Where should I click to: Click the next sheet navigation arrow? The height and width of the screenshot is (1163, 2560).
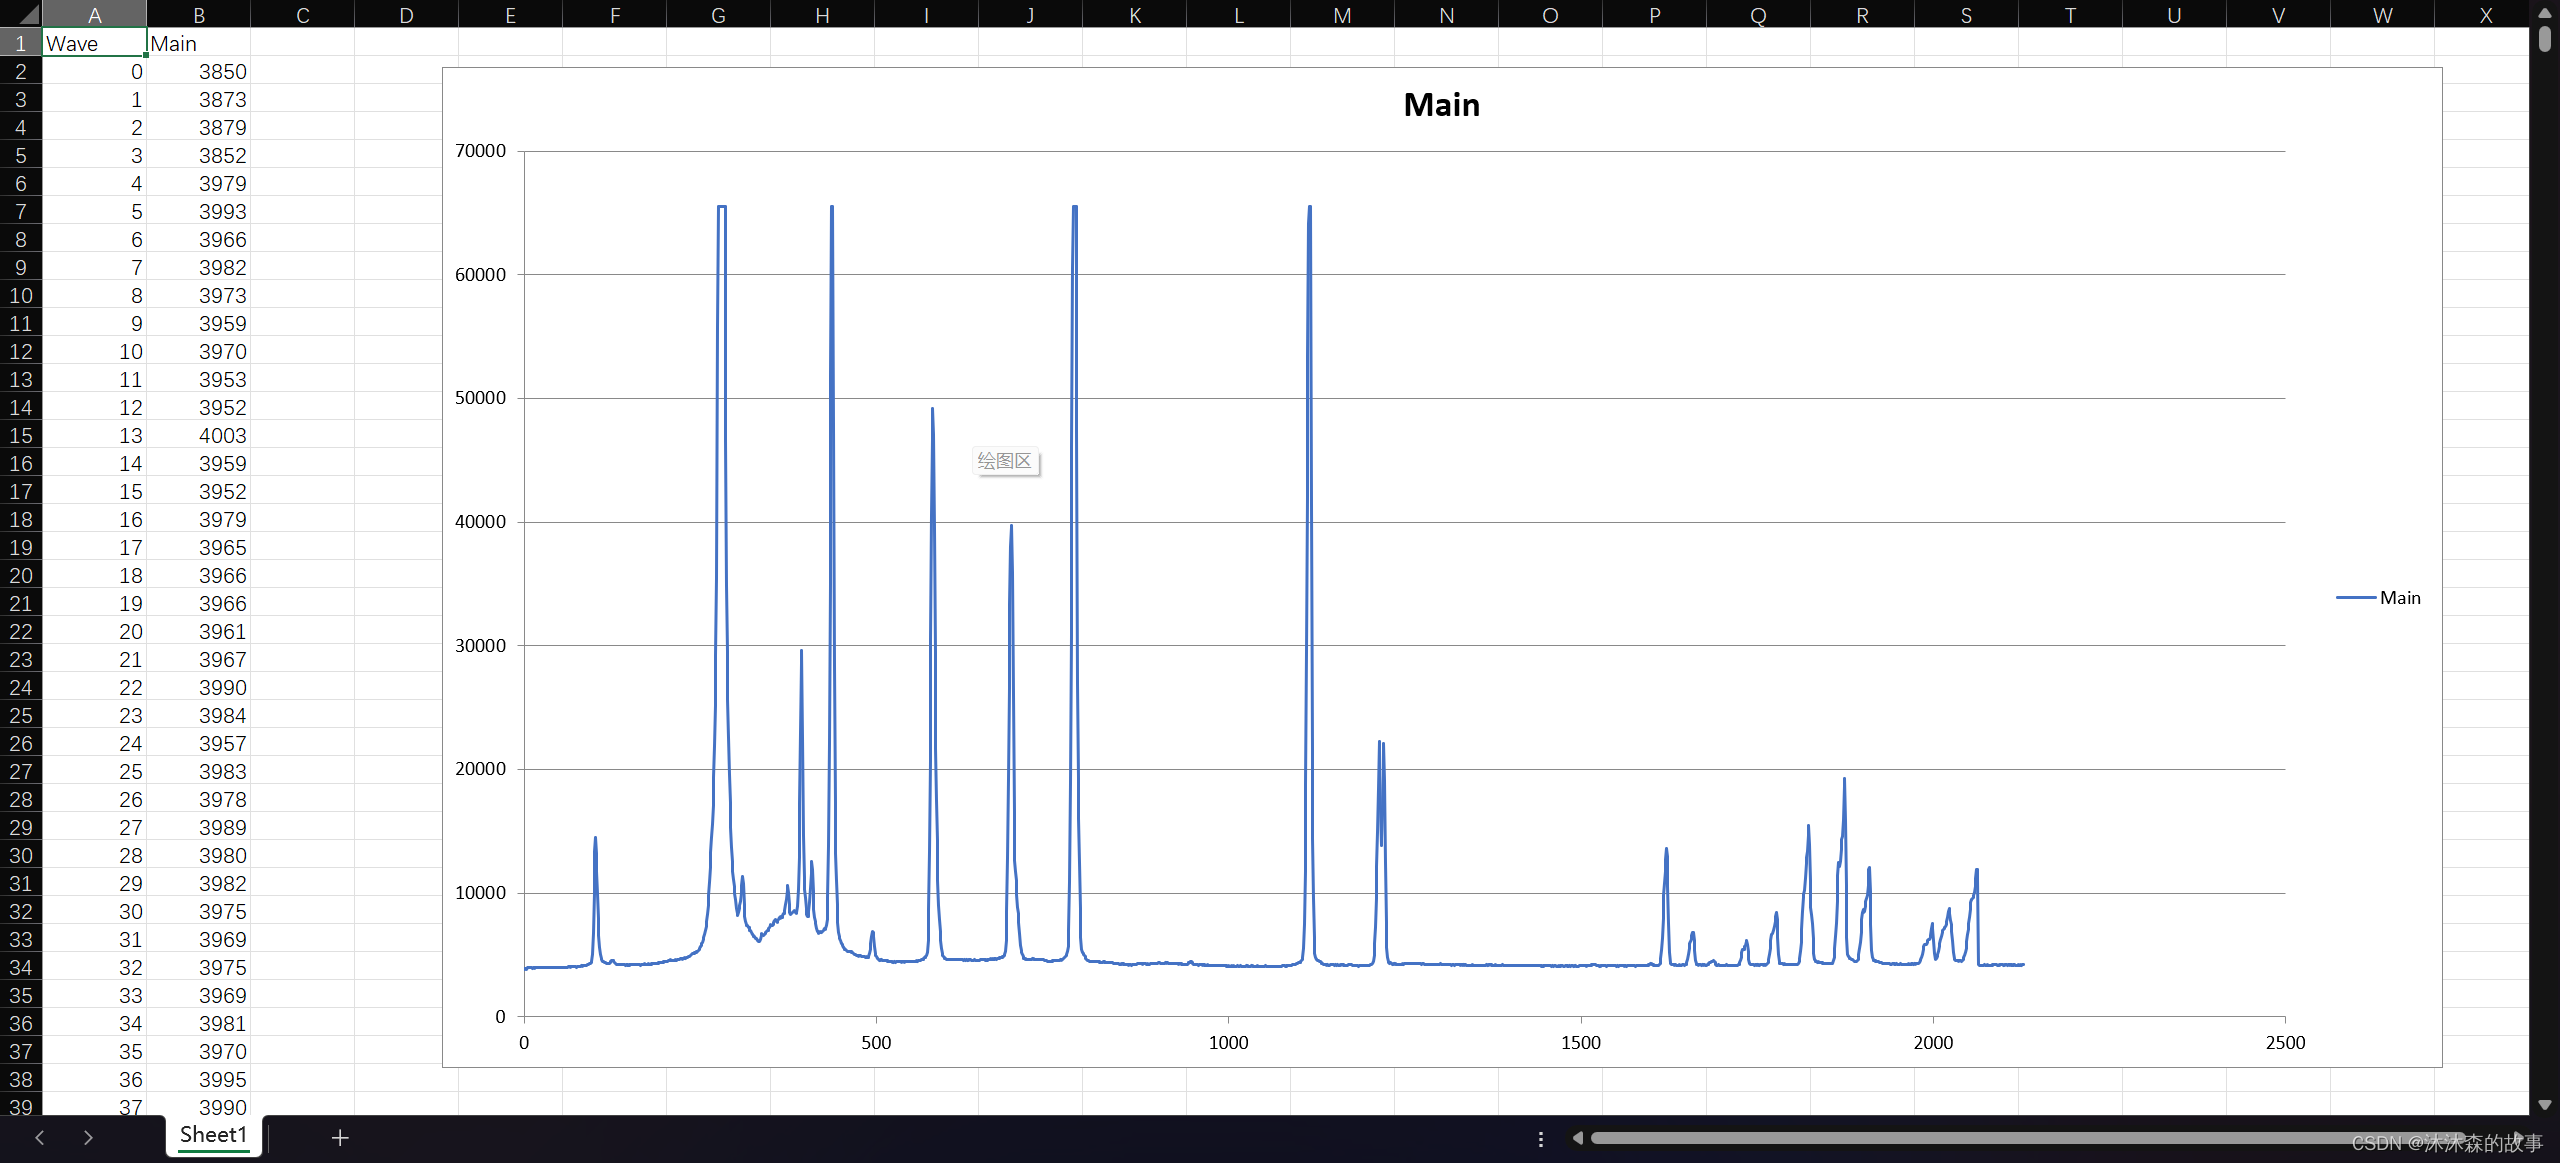click(88, 1137)
